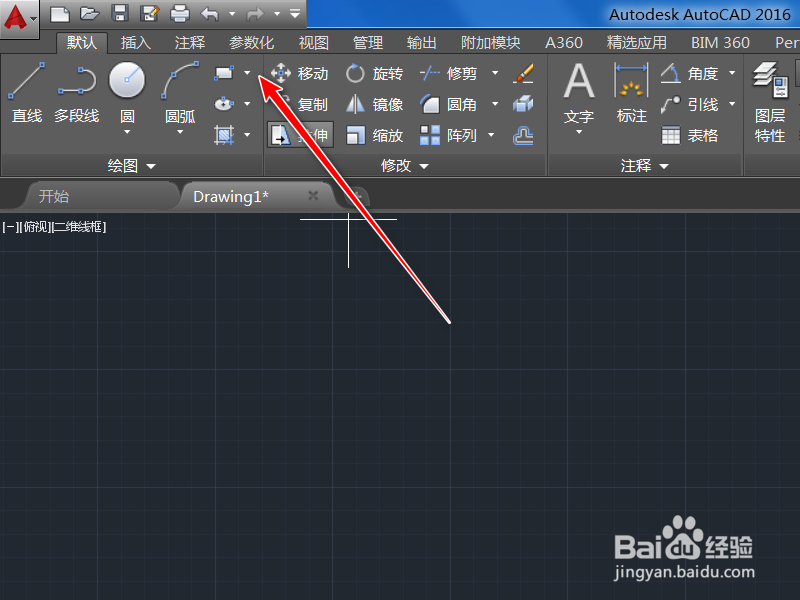The image size is (800, 600).
Task: Click the 表格 table tool
Action: (x=690, y=135)
